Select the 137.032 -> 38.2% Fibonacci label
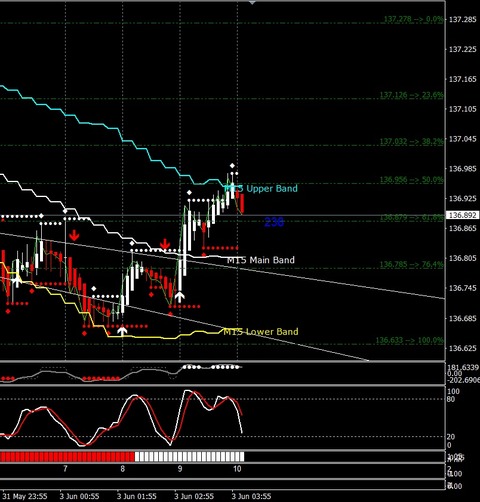The height and width of the screenshot is (502, 480). tap(412, 141)
